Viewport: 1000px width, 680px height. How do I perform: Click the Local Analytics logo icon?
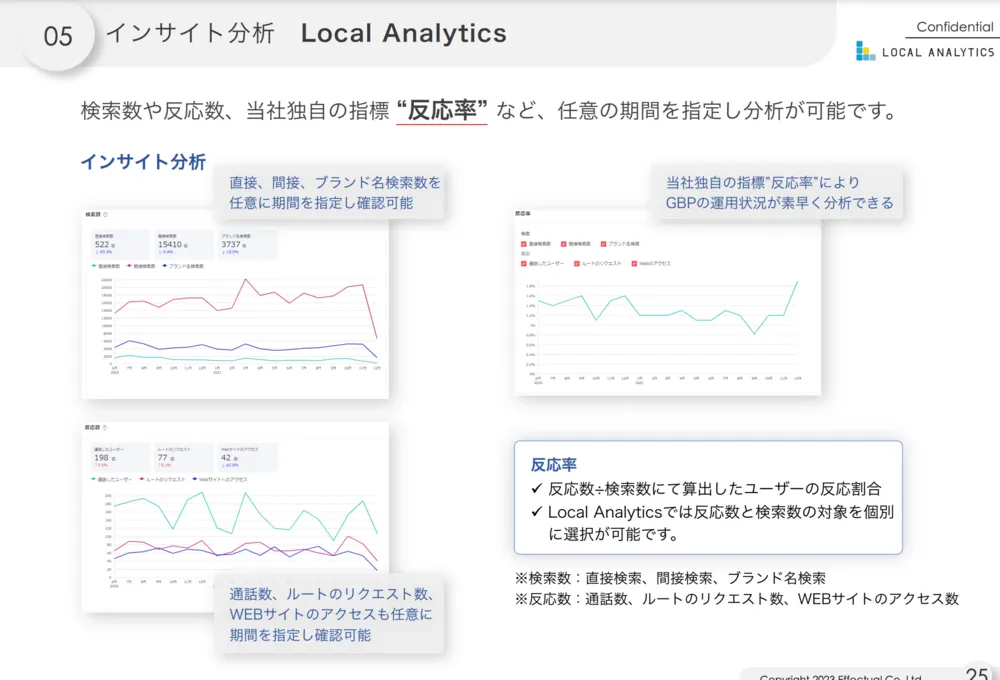point(865,51)
